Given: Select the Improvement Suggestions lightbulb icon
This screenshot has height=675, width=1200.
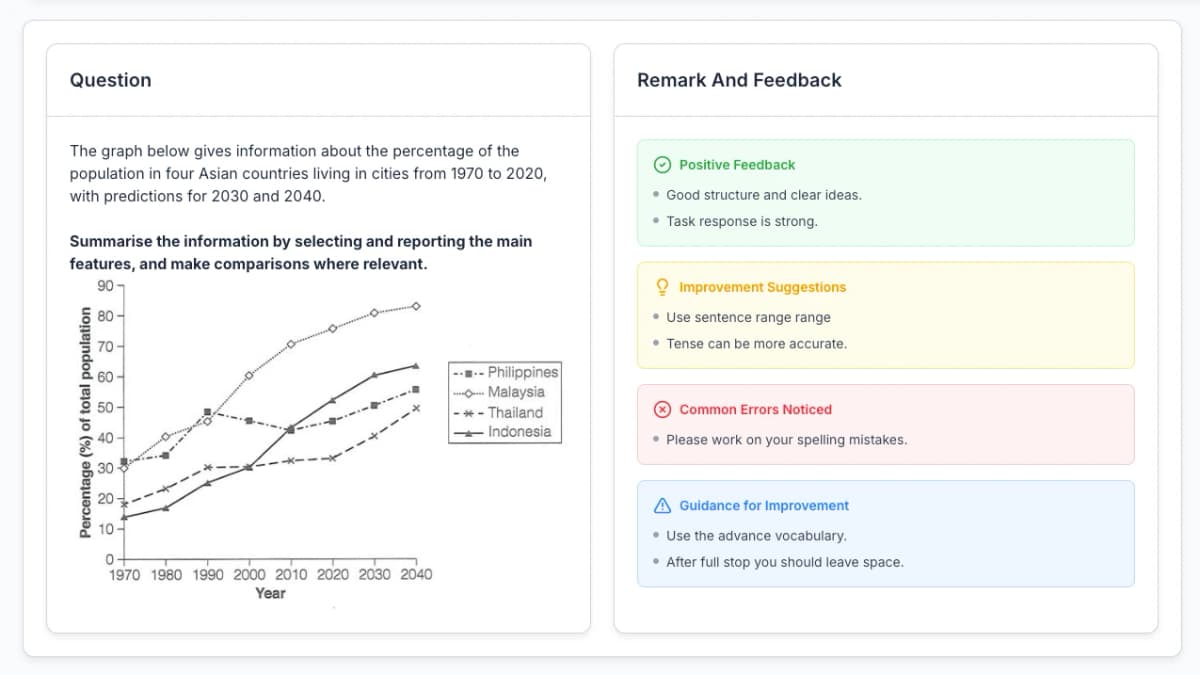Looking at the screenshot, I should tap(660, 287).
